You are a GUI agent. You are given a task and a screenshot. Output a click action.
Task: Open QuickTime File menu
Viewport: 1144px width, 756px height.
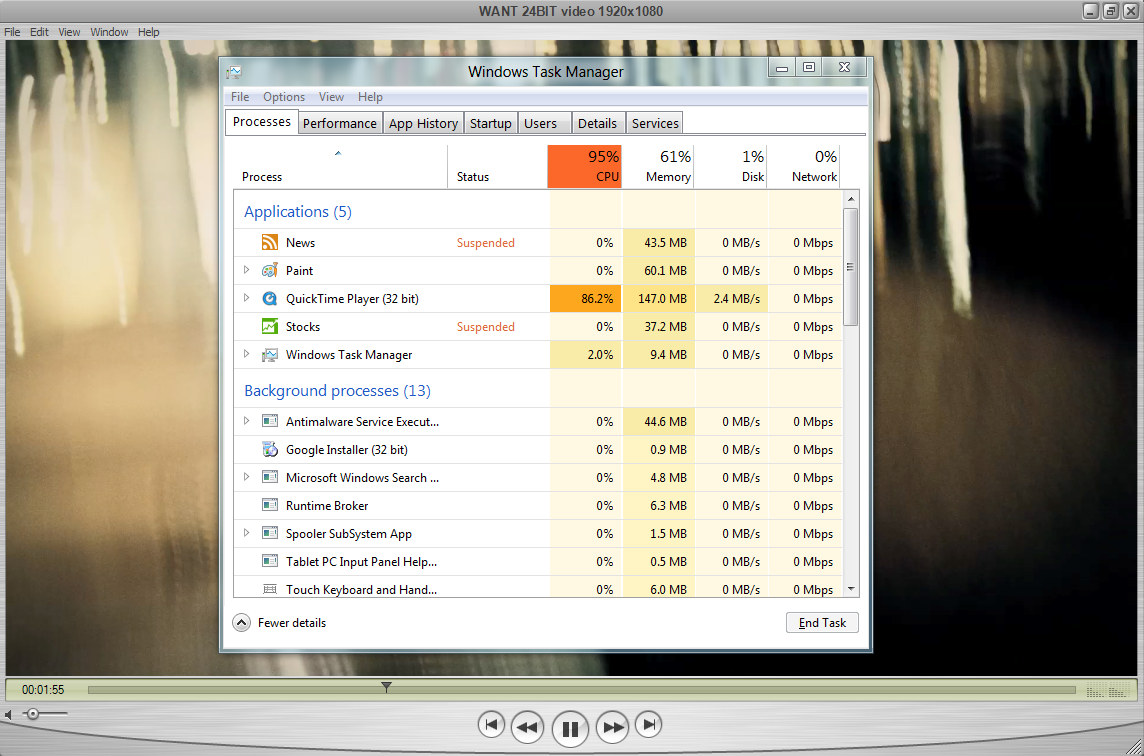coord(12,32)
